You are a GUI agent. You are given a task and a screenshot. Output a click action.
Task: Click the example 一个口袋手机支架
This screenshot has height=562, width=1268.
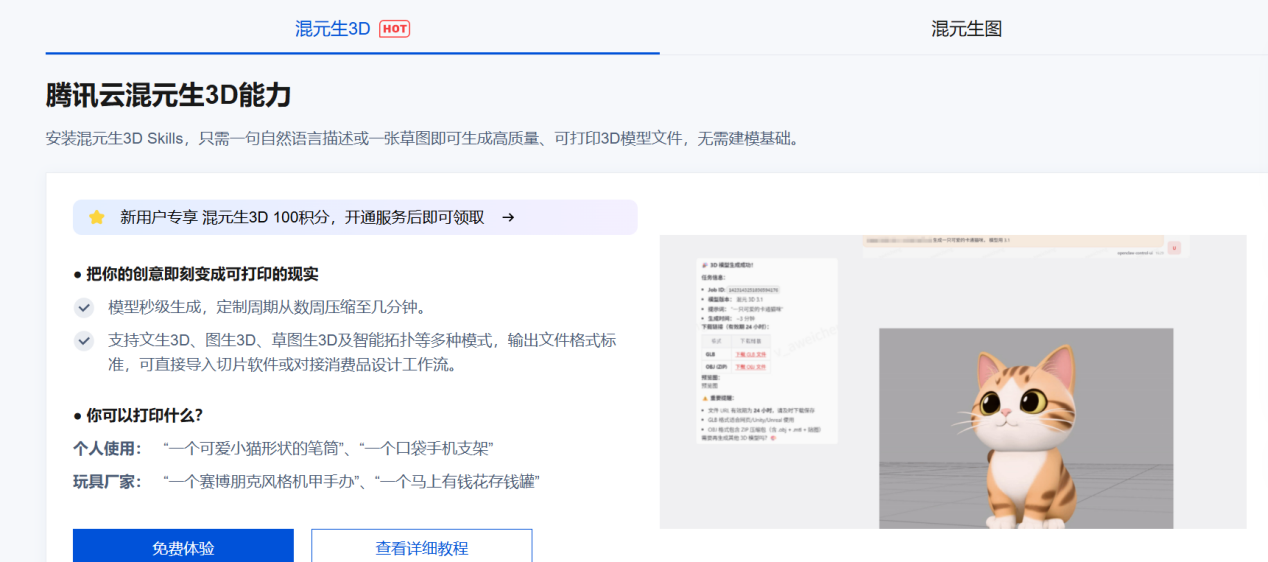pos(427,448)
